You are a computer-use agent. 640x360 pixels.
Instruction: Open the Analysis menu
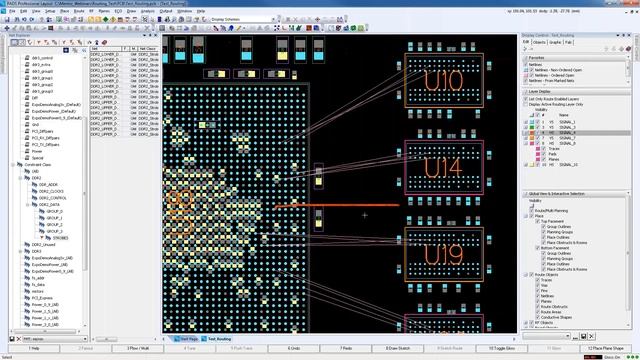[x=147, y=11]
